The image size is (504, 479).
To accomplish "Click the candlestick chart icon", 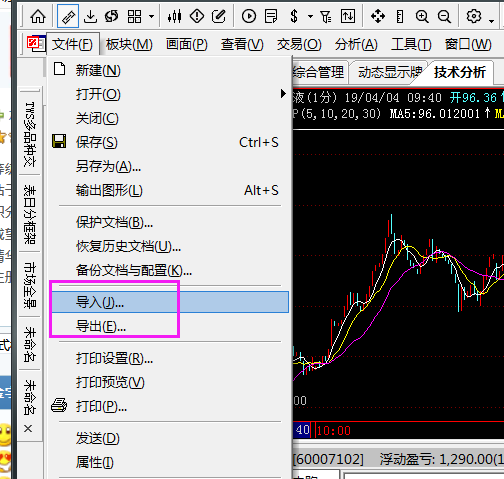I will pyautogui.click(x=175, y=16).
